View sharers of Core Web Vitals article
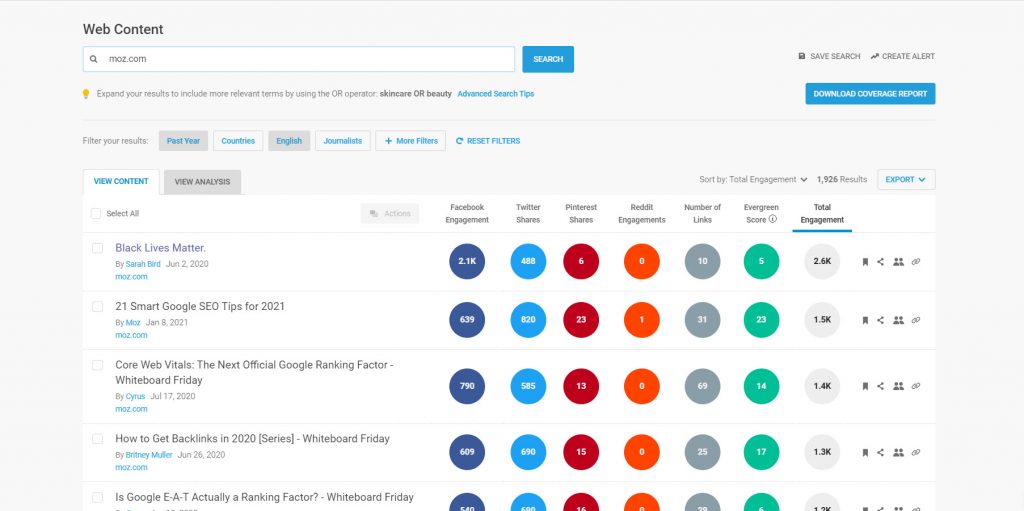1024x511 pixels. (x=899, y=386)
